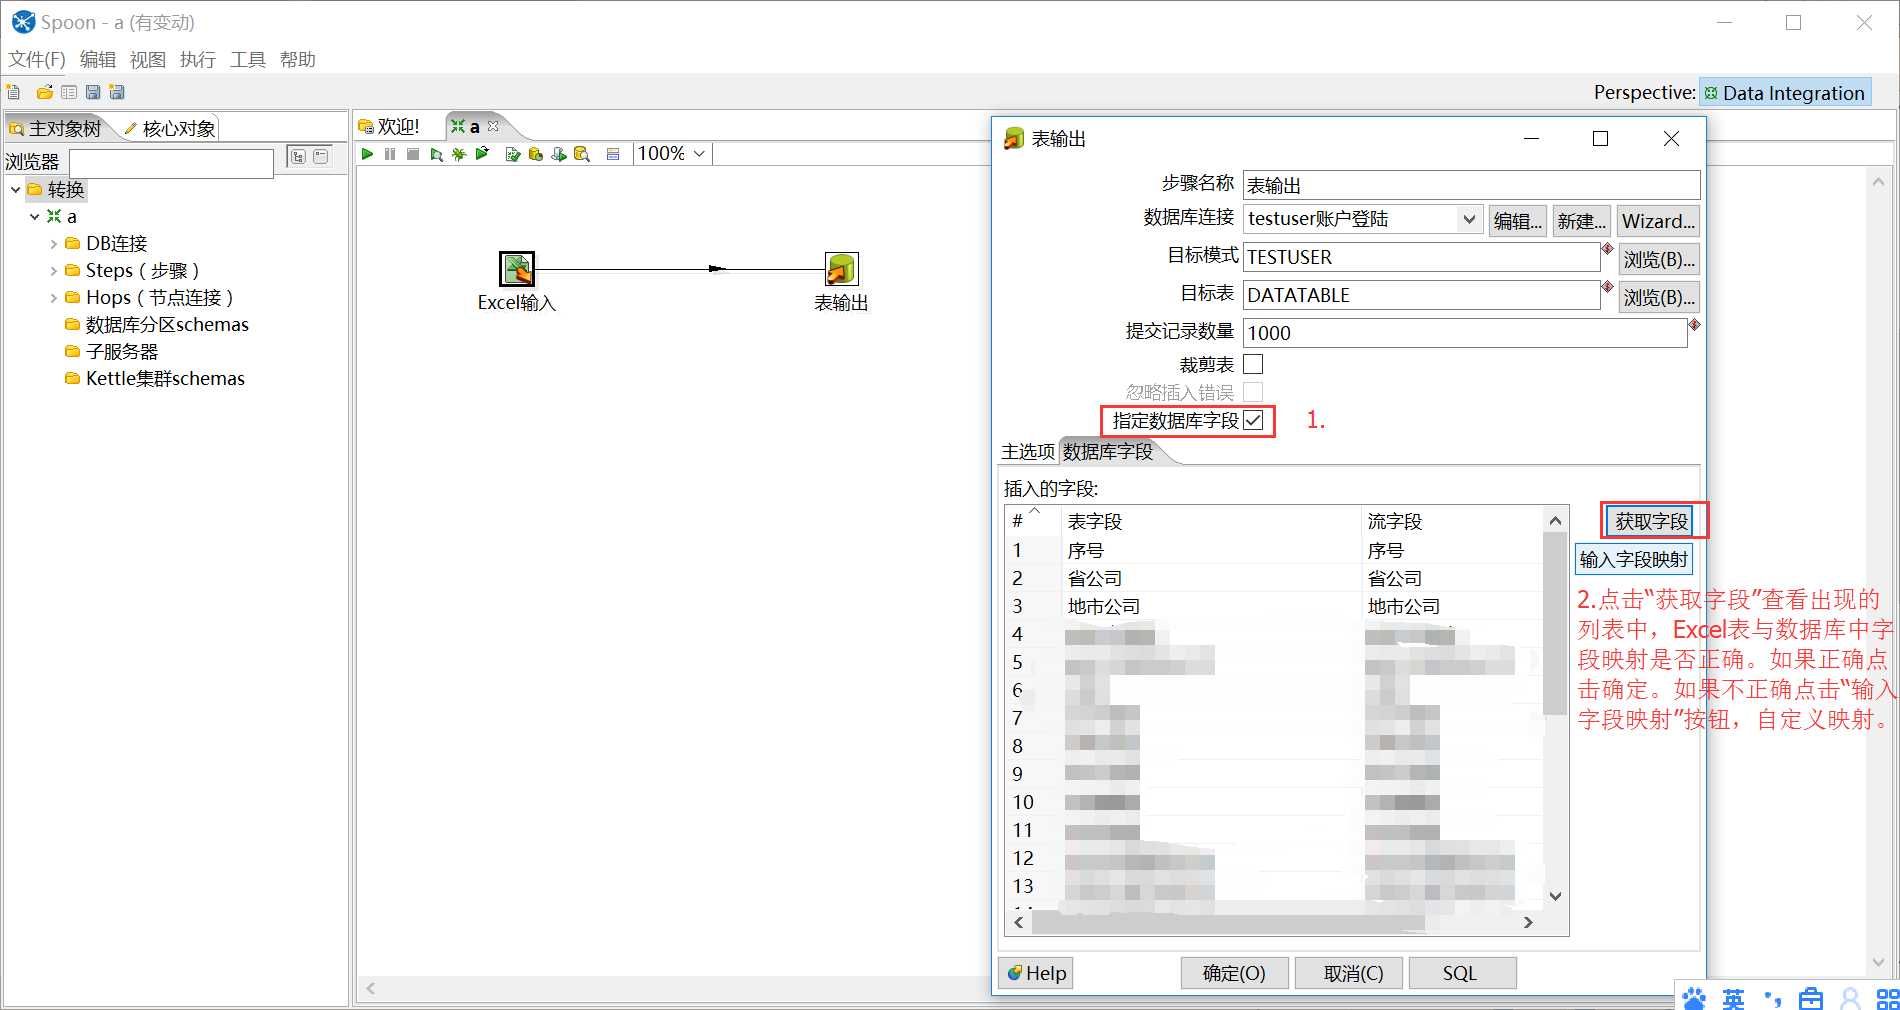
Task: Click the 新建... connection button
Action: pos(1582,221)
